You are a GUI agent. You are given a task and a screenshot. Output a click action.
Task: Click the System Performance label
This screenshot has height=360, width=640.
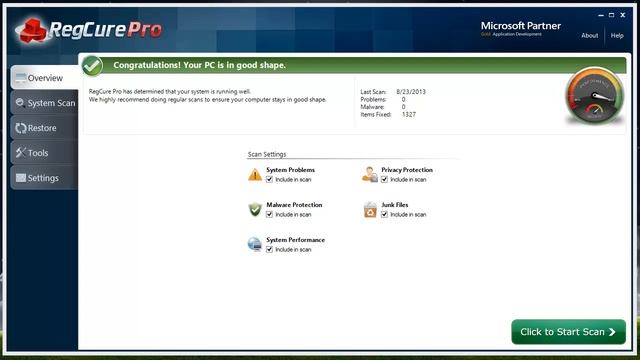296,240
